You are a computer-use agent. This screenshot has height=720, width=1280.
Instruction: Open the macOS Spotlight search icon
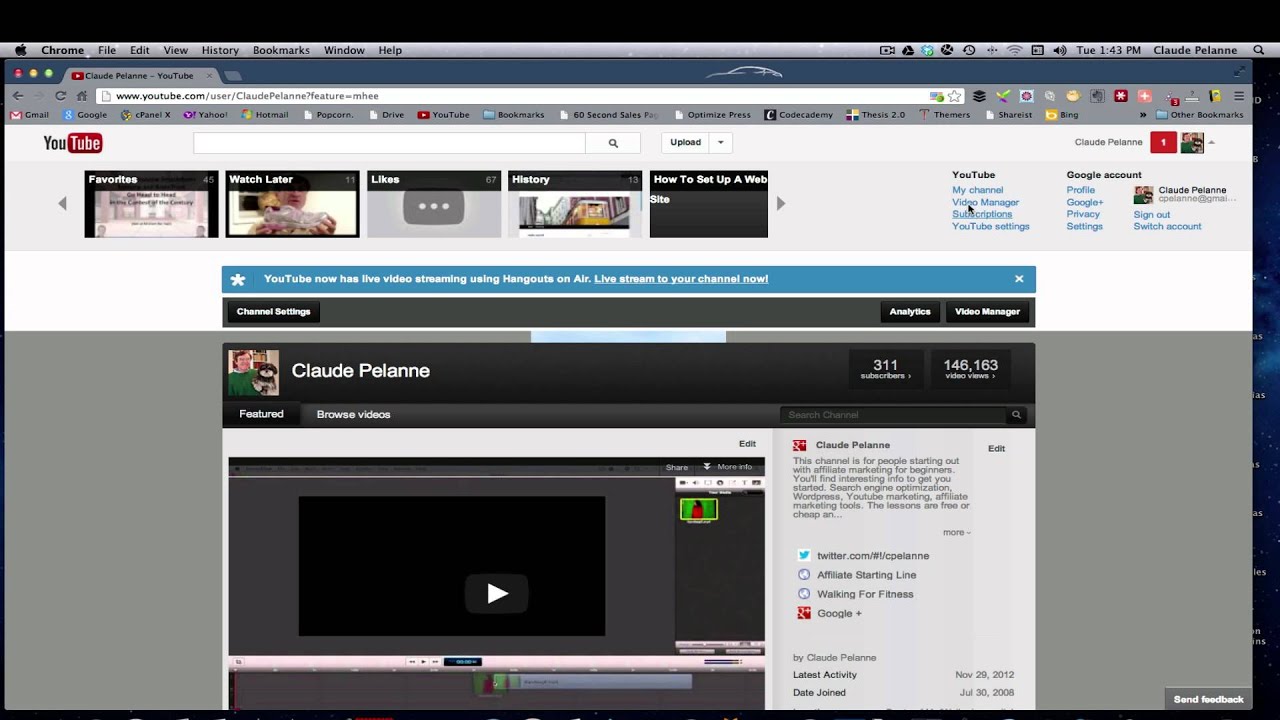1259,50
